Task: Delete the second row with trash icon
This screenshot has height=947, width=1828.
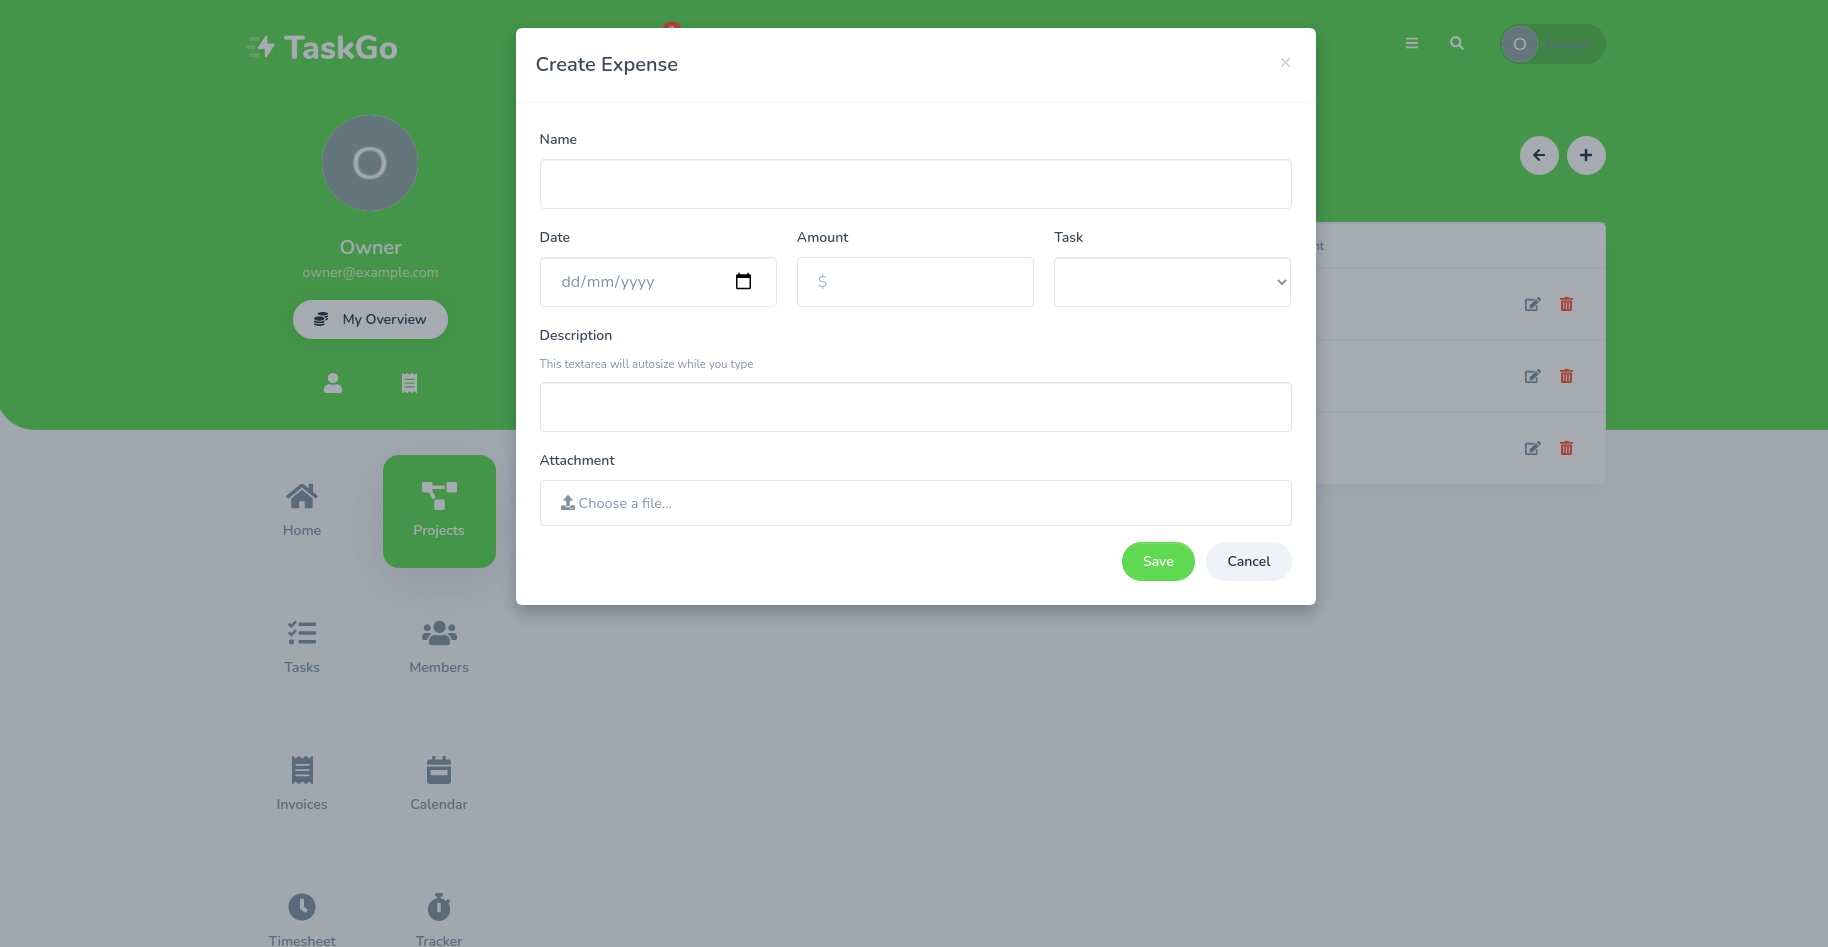Action: (x=1567, y=376)
